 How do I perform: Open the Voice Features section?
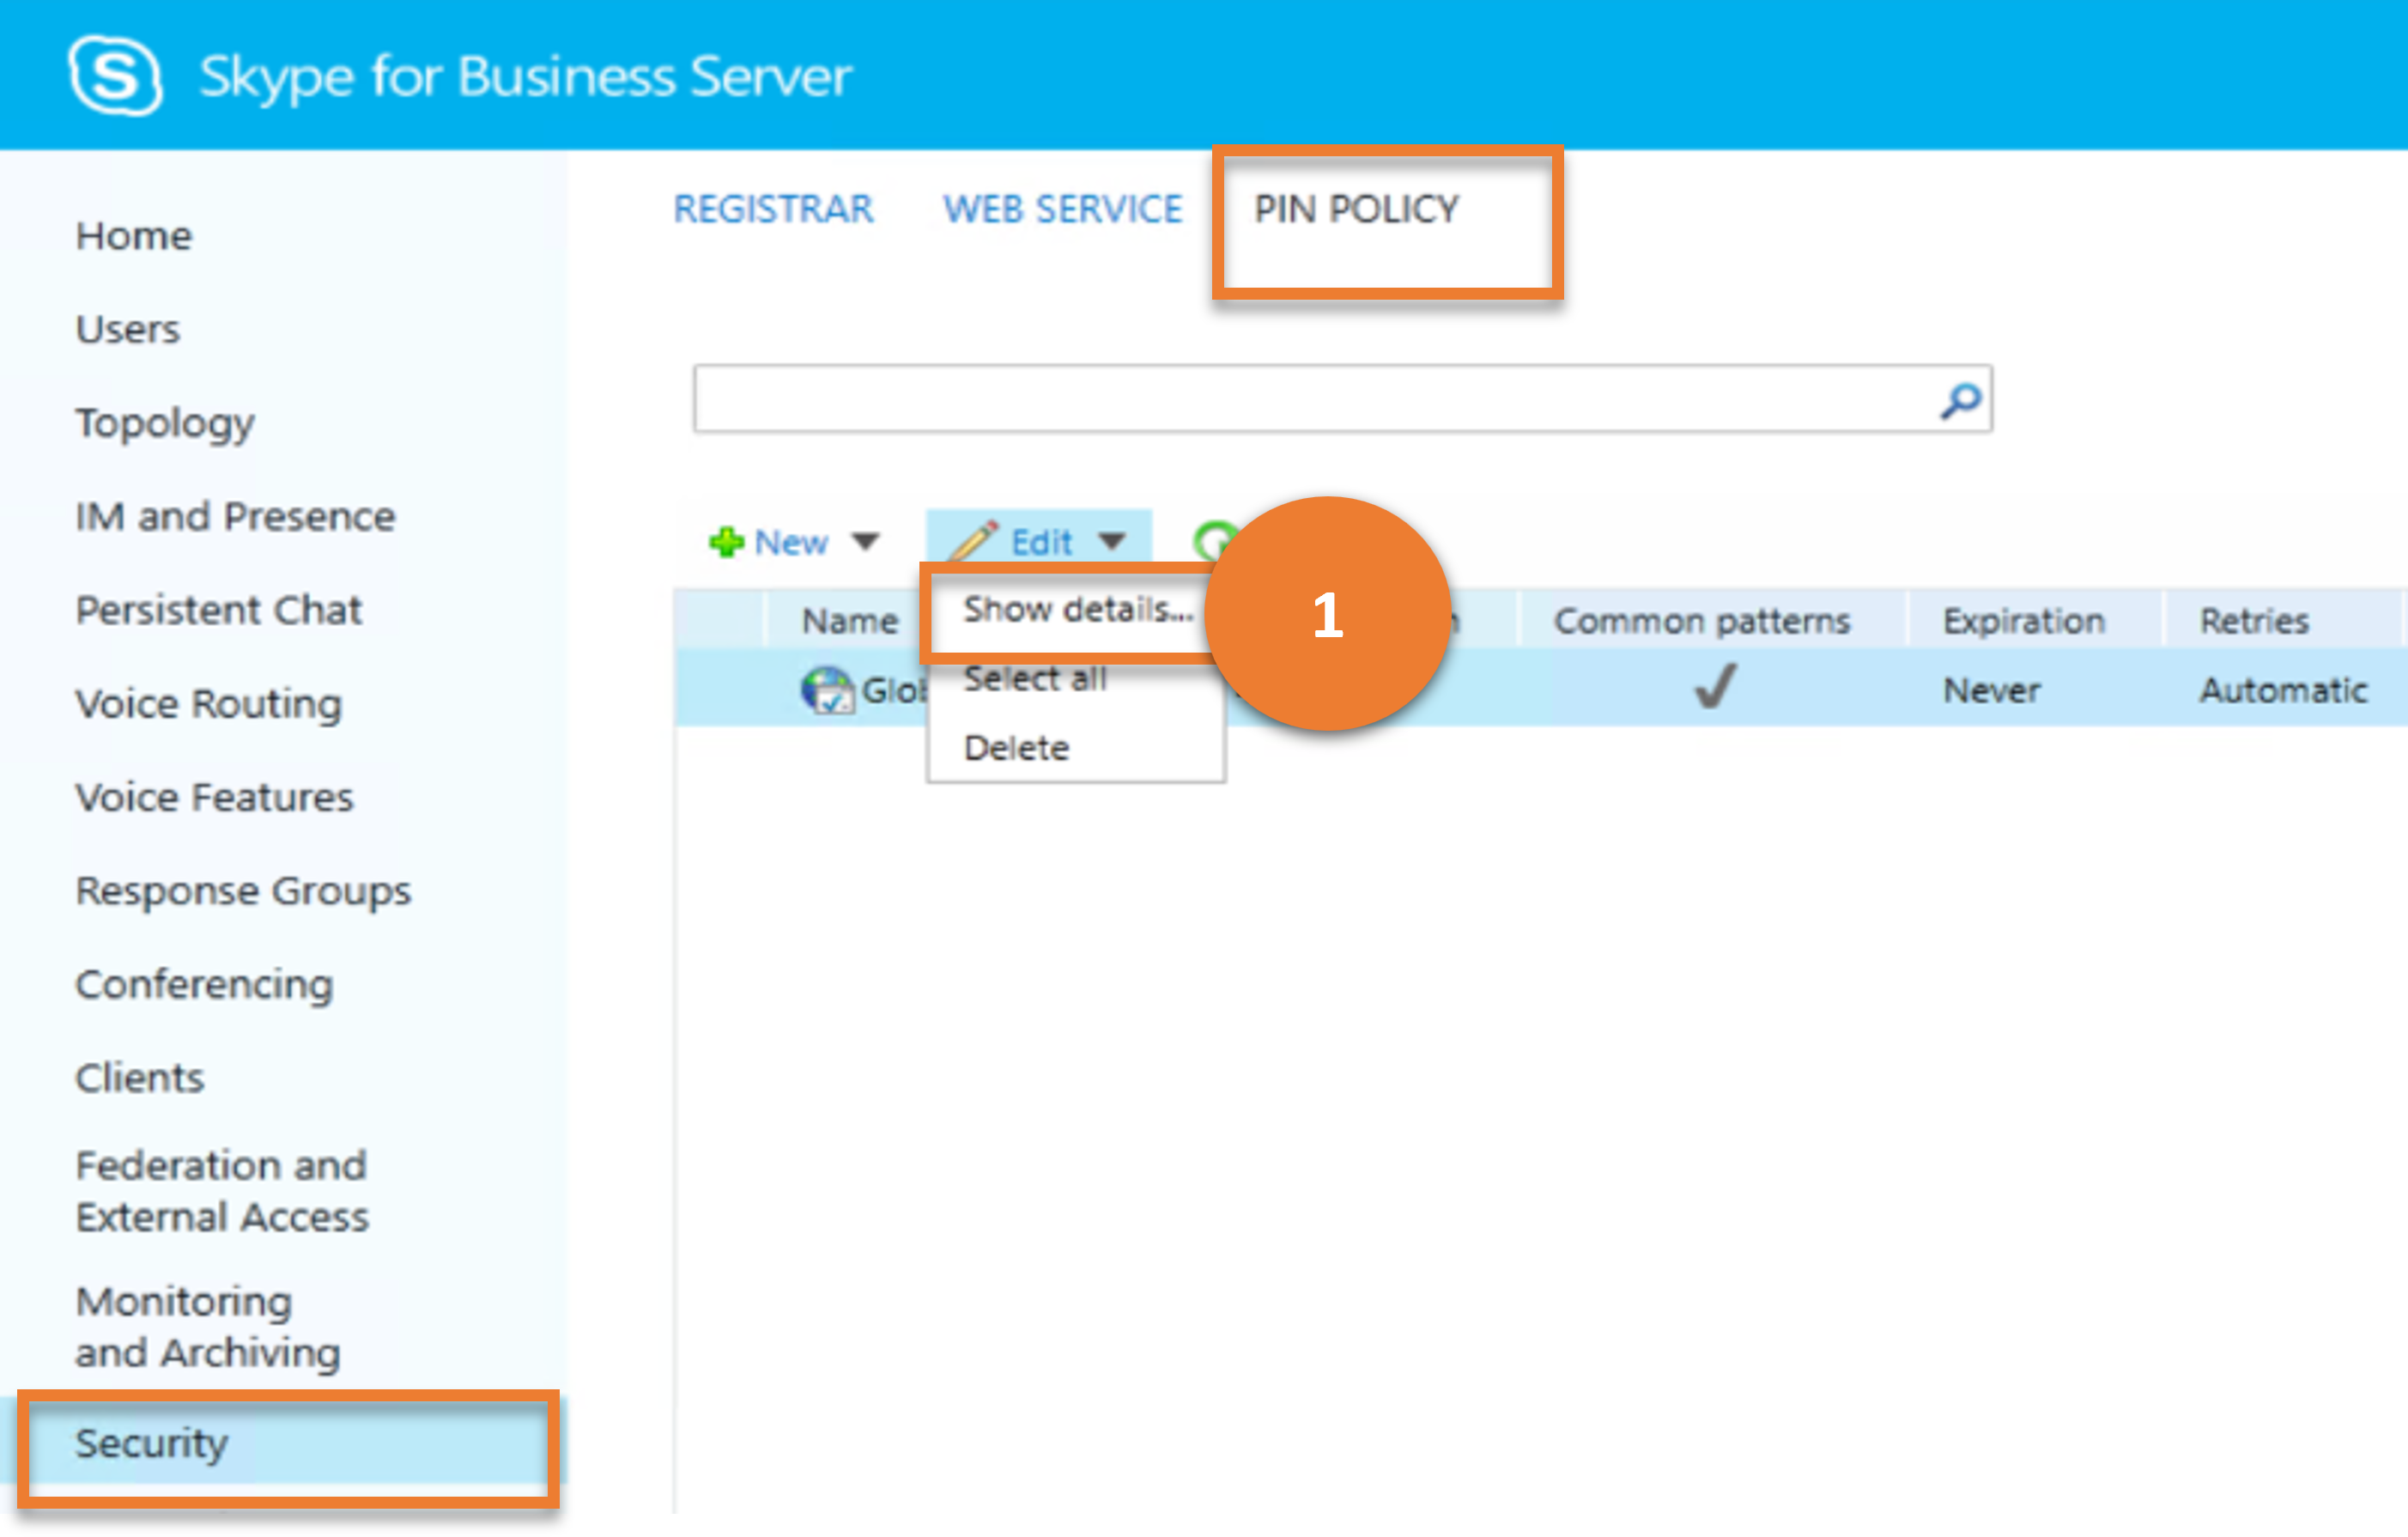215,797
